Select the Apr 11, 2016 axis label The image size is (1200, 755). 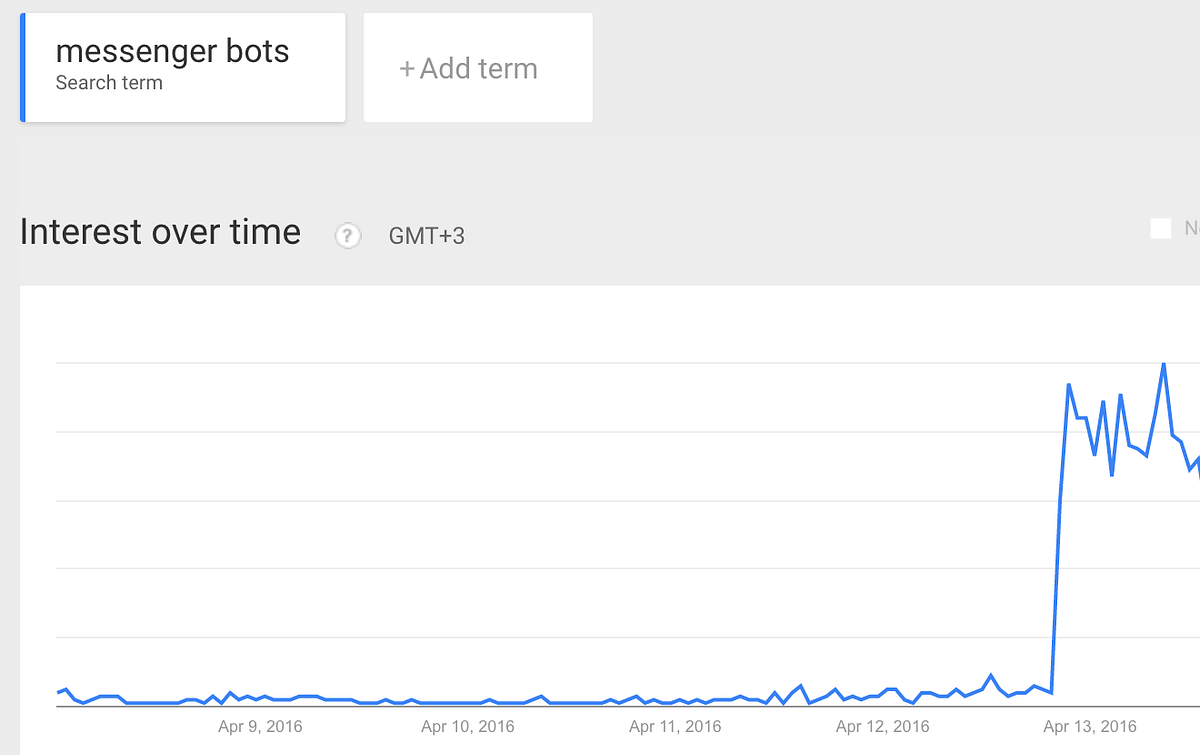tap(675, 726)
